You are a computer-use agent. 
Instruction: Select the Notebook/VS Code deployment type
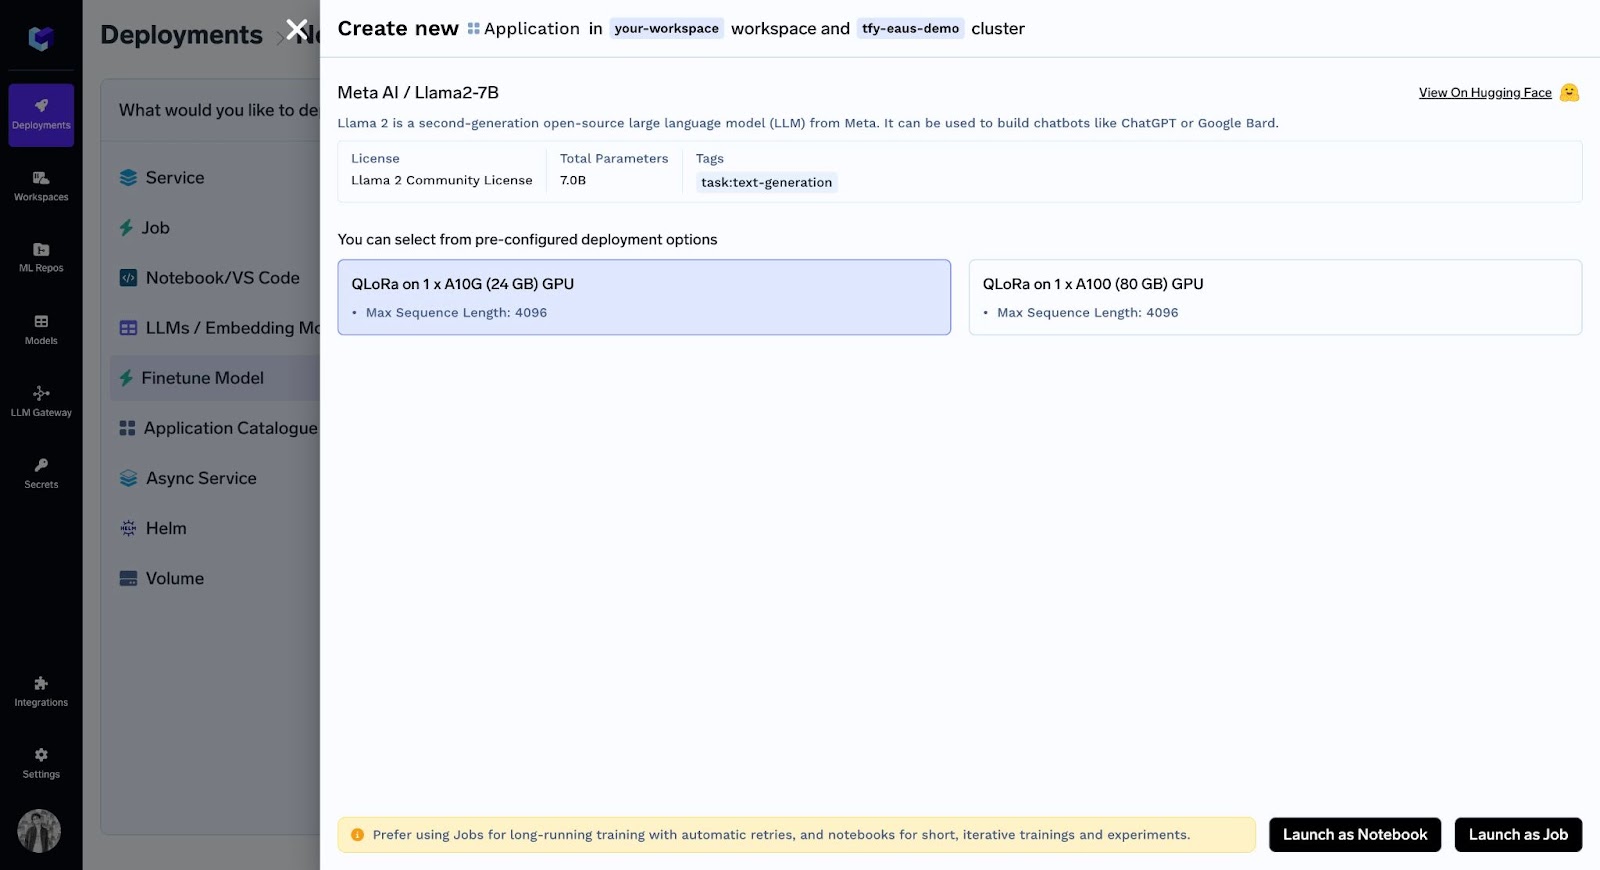coord(210,278)
